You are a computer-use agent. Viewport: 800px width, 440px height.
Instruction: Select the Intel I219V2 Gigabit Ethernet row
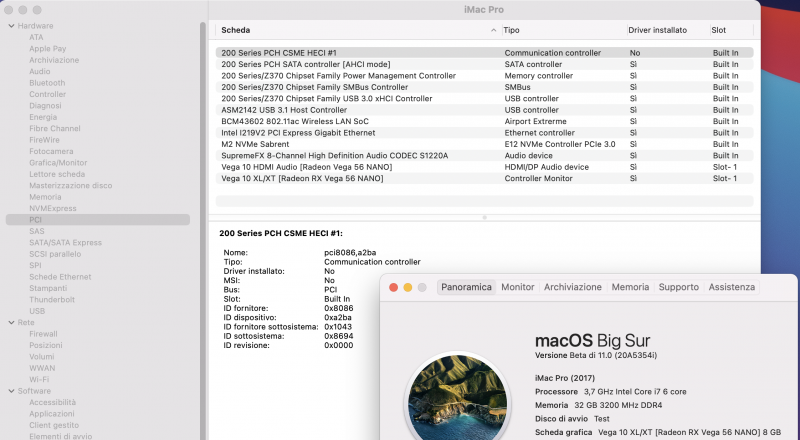click(x=484, y=133)
